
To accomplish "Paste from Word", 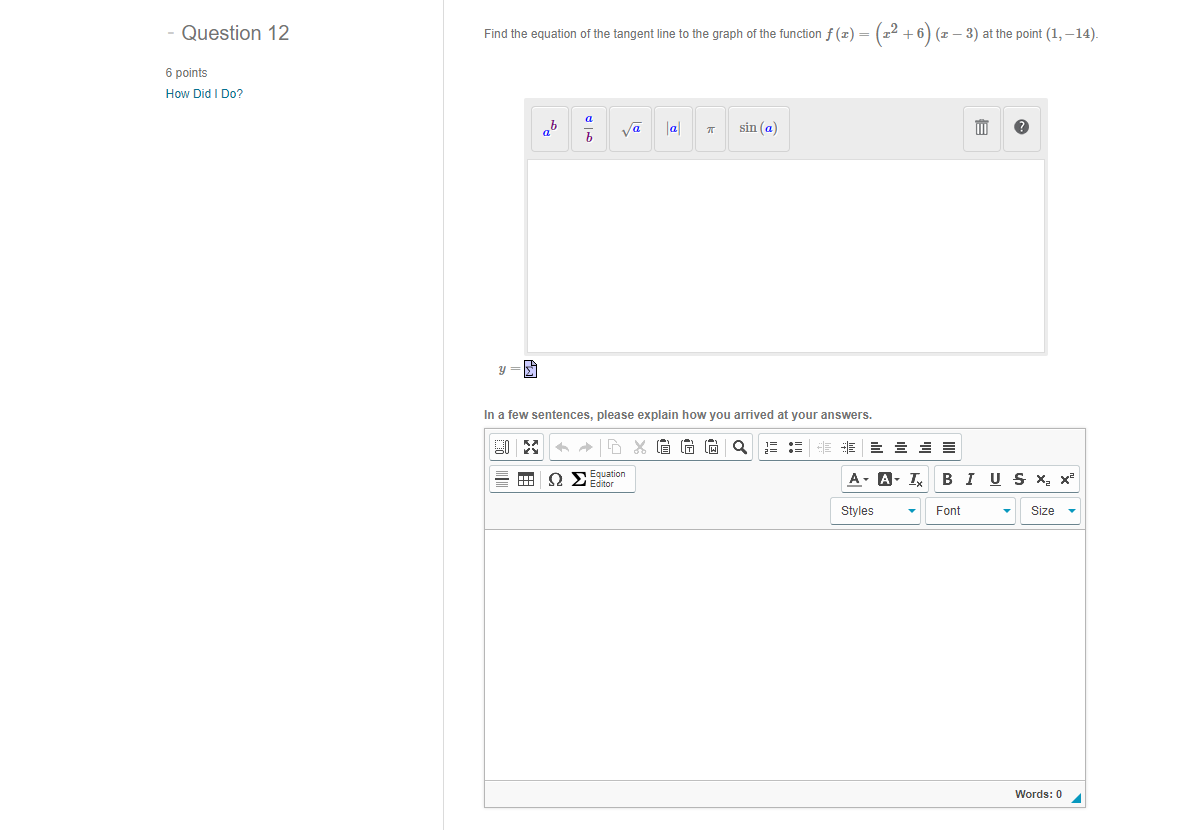I will click(x=712, y=447).
